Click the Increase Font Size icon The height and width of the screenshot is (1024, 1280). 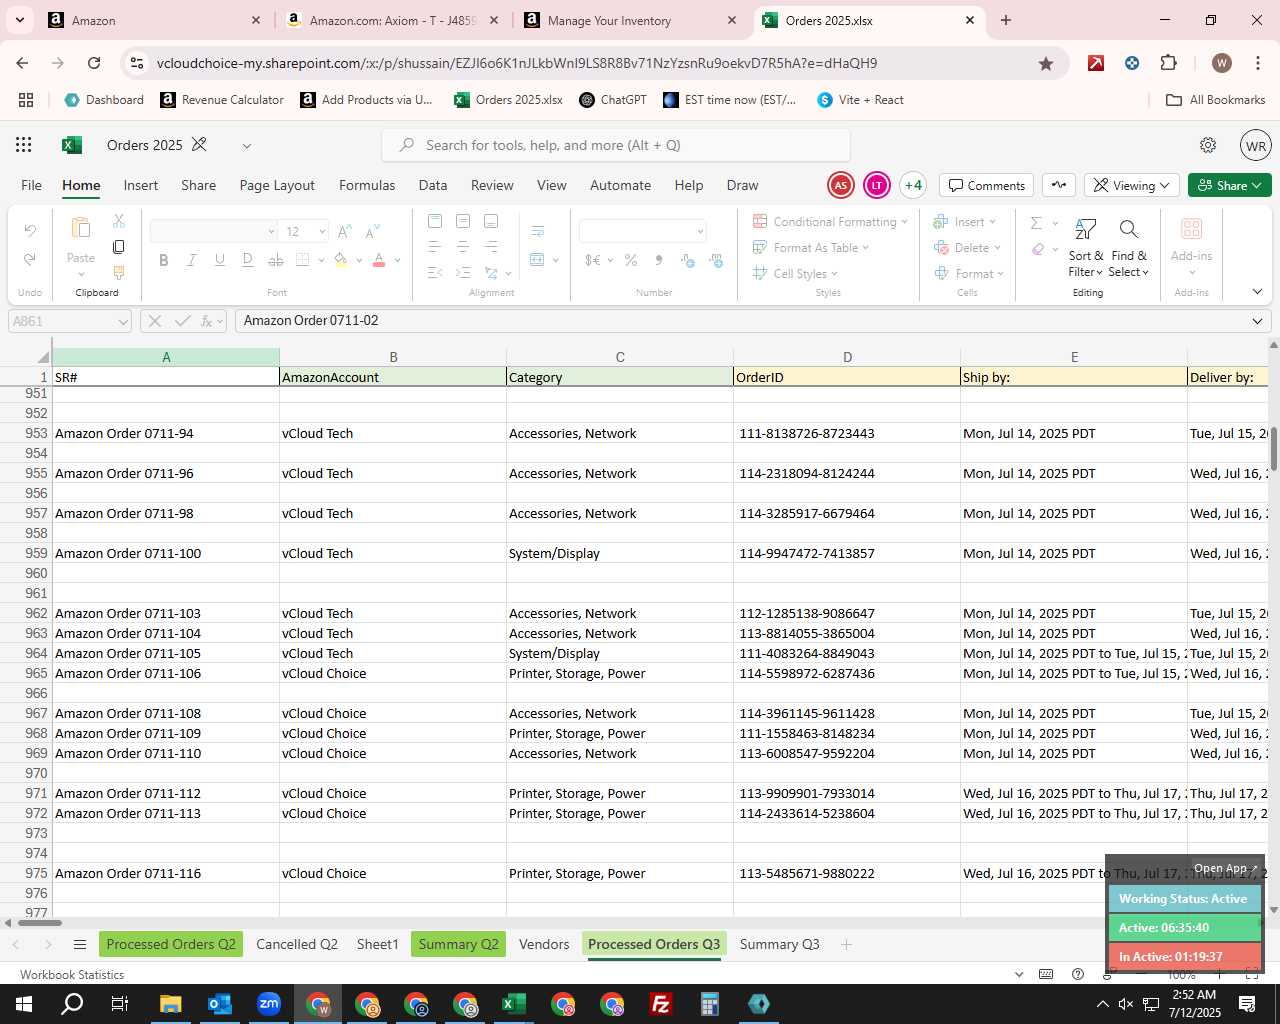tap(344, 231)
